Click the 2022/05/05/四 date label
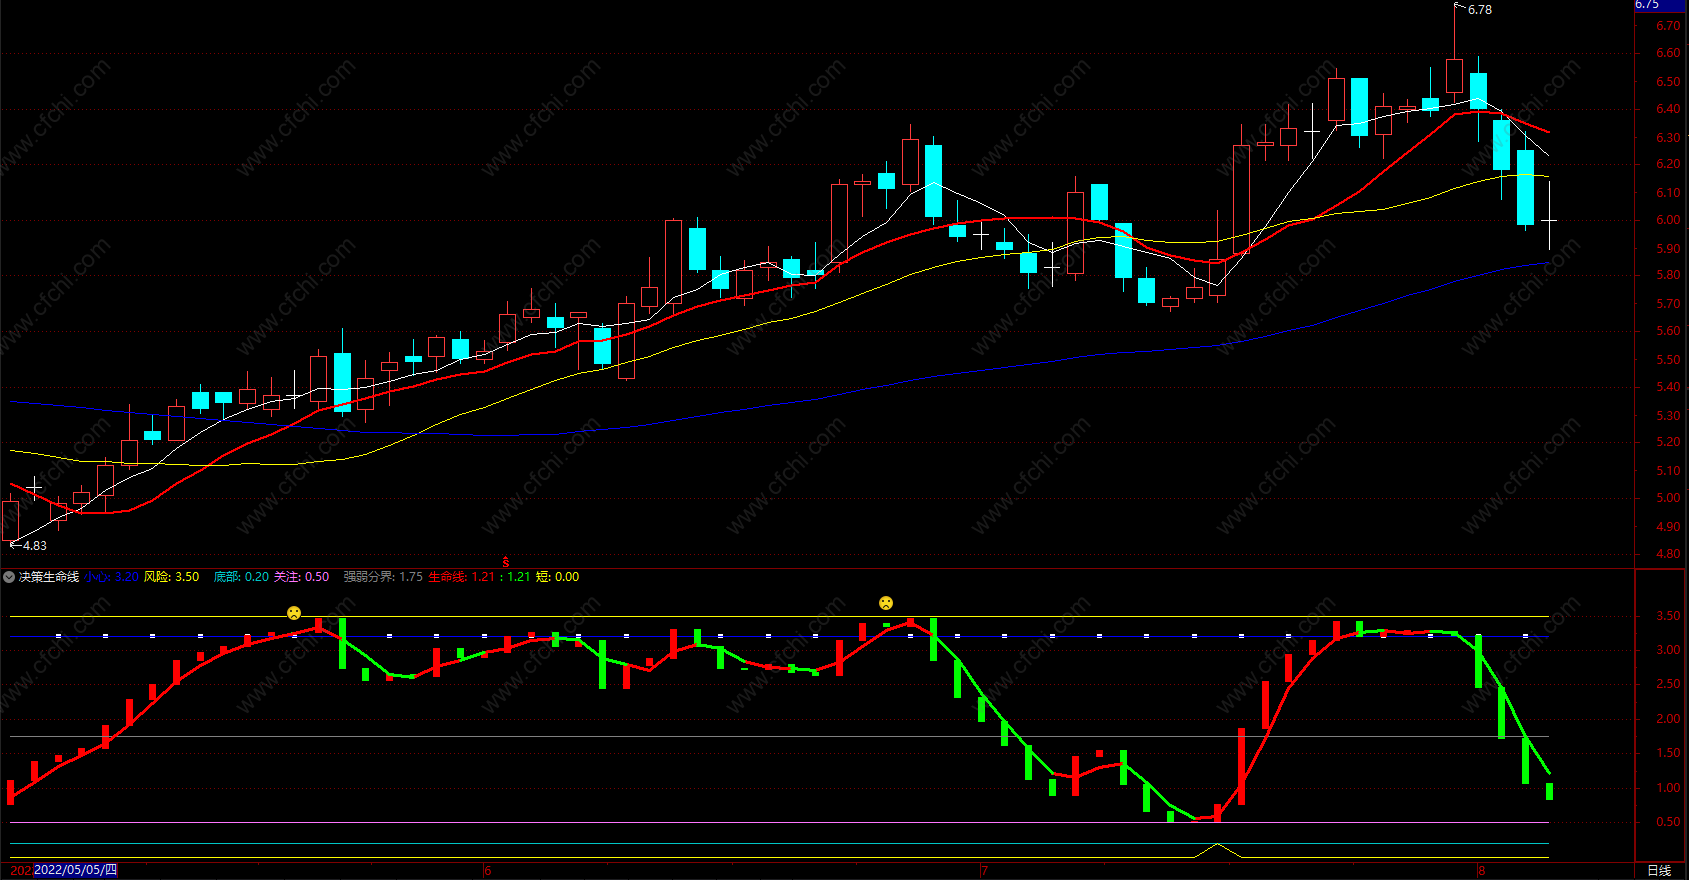The height and width of the screenshot is (880, 1689). pyautogui.click(x=75, y=870)
